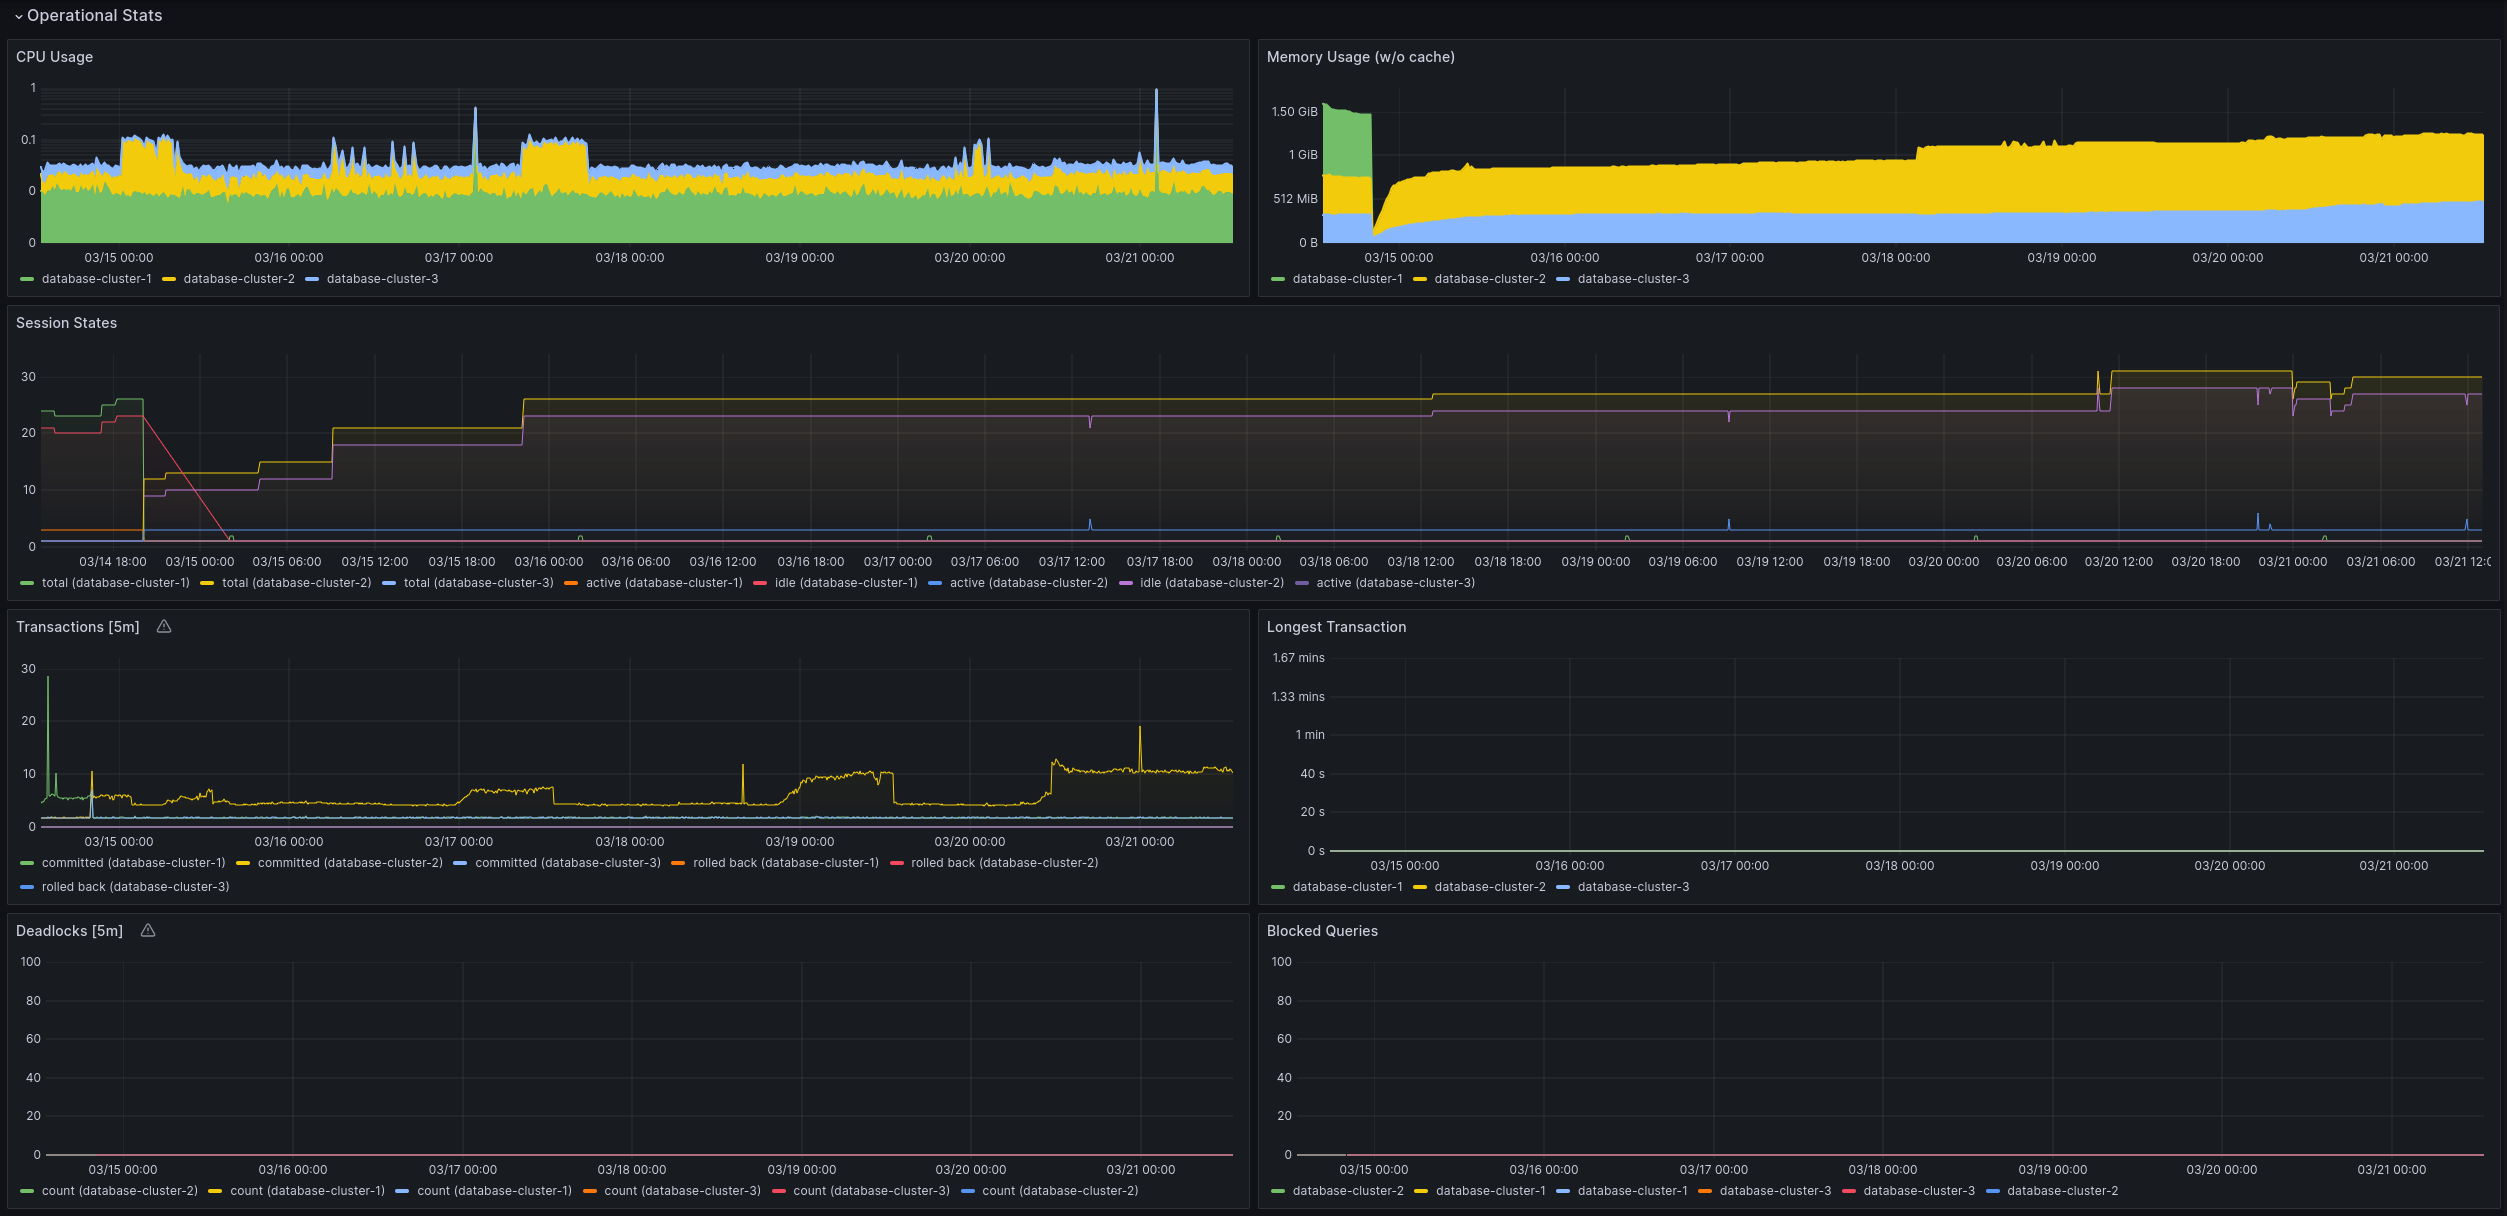Toggle database-cluster-1 series in CPU Usage legend

pyautogui.click(x=96, y=279)
